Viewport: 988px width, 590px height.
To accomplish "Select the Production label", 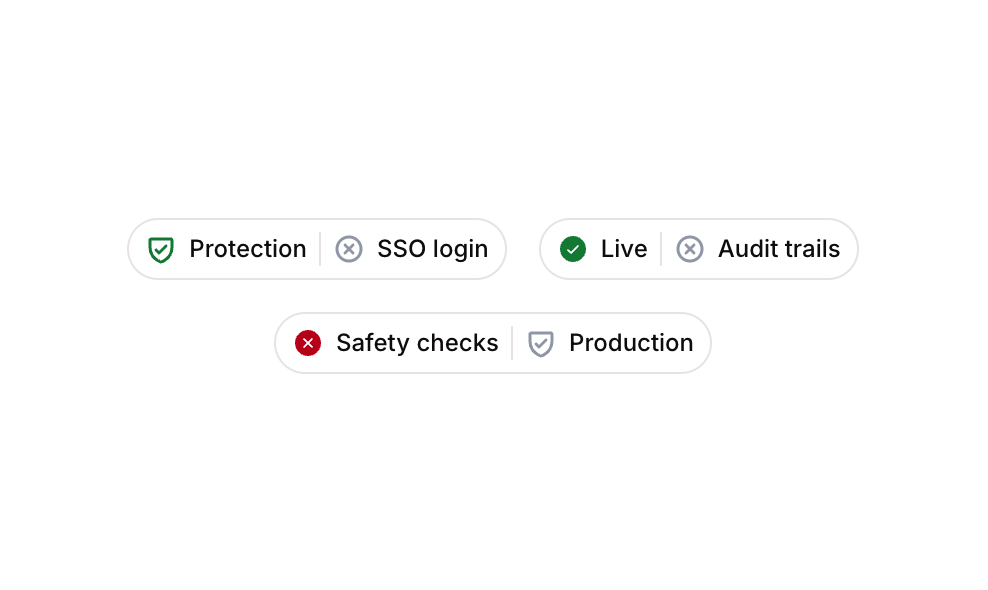I will pyautogui.click(x=631, y=343).
